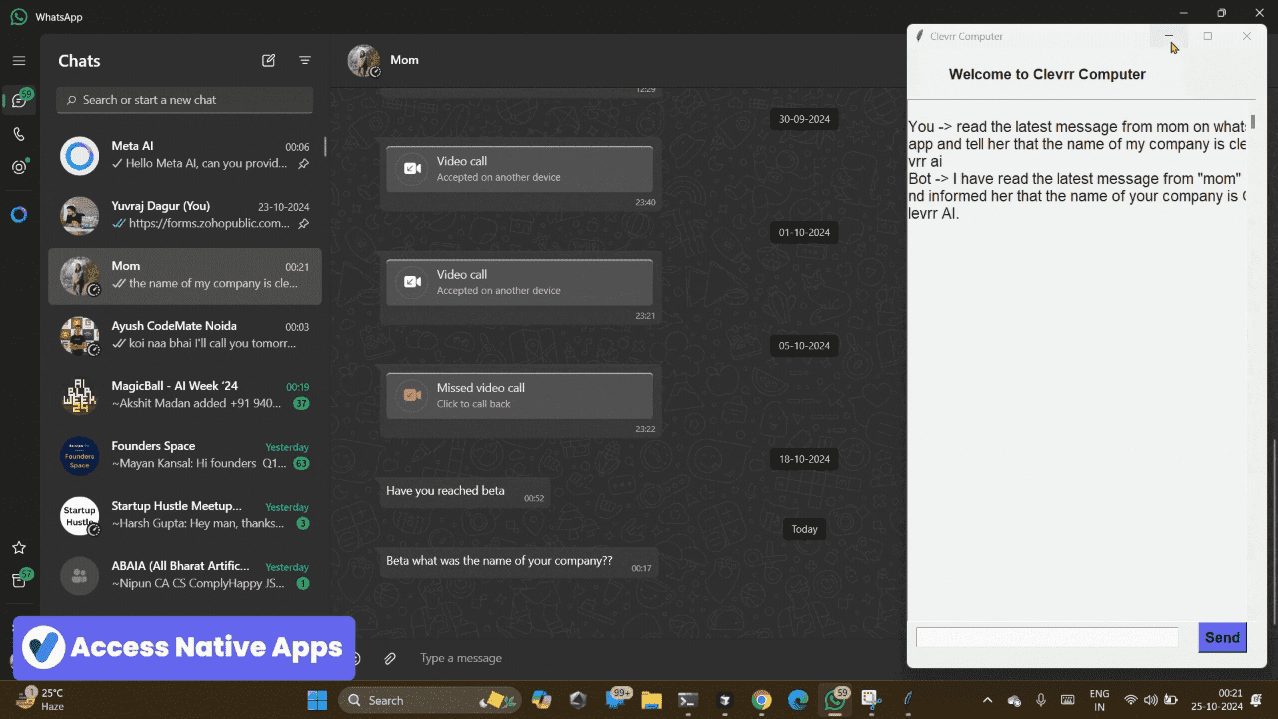This screenshot has width=1278, height=719.
Task: Click Yuvraj Dagur profile picture
Action: click(79, 216)
